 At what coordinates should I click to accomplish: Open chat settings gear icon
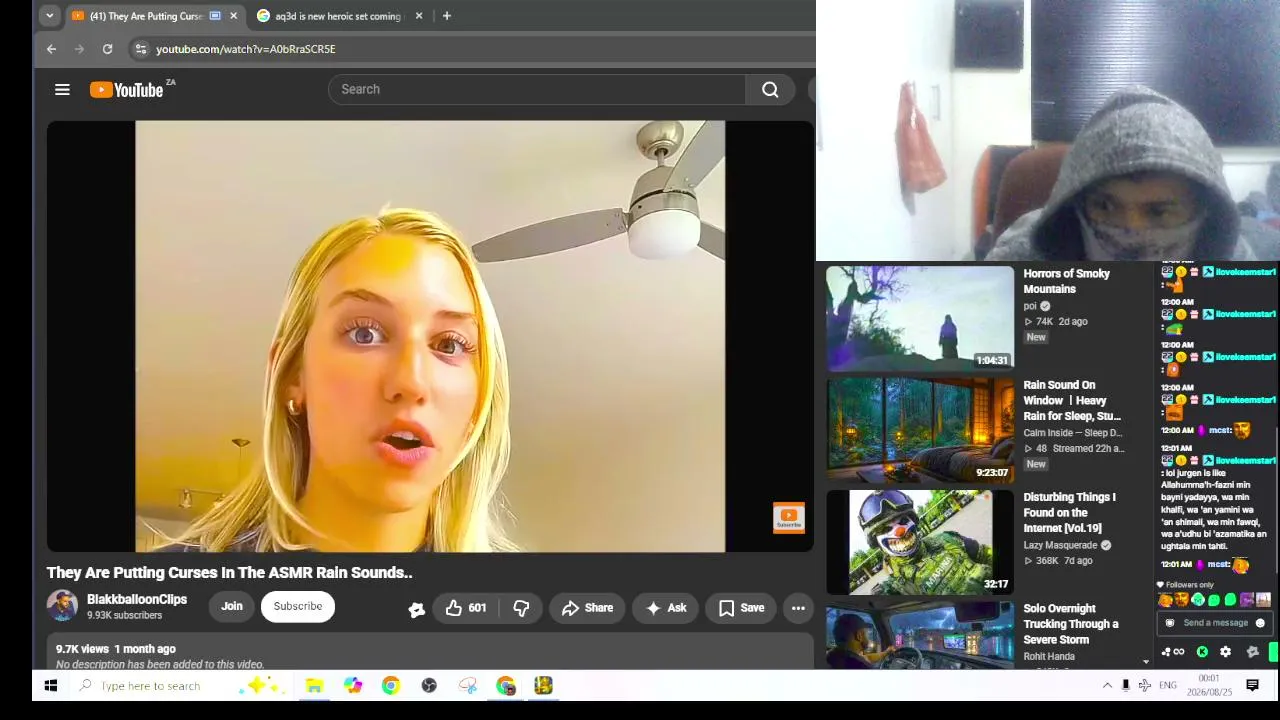[x=1225, y=652]
